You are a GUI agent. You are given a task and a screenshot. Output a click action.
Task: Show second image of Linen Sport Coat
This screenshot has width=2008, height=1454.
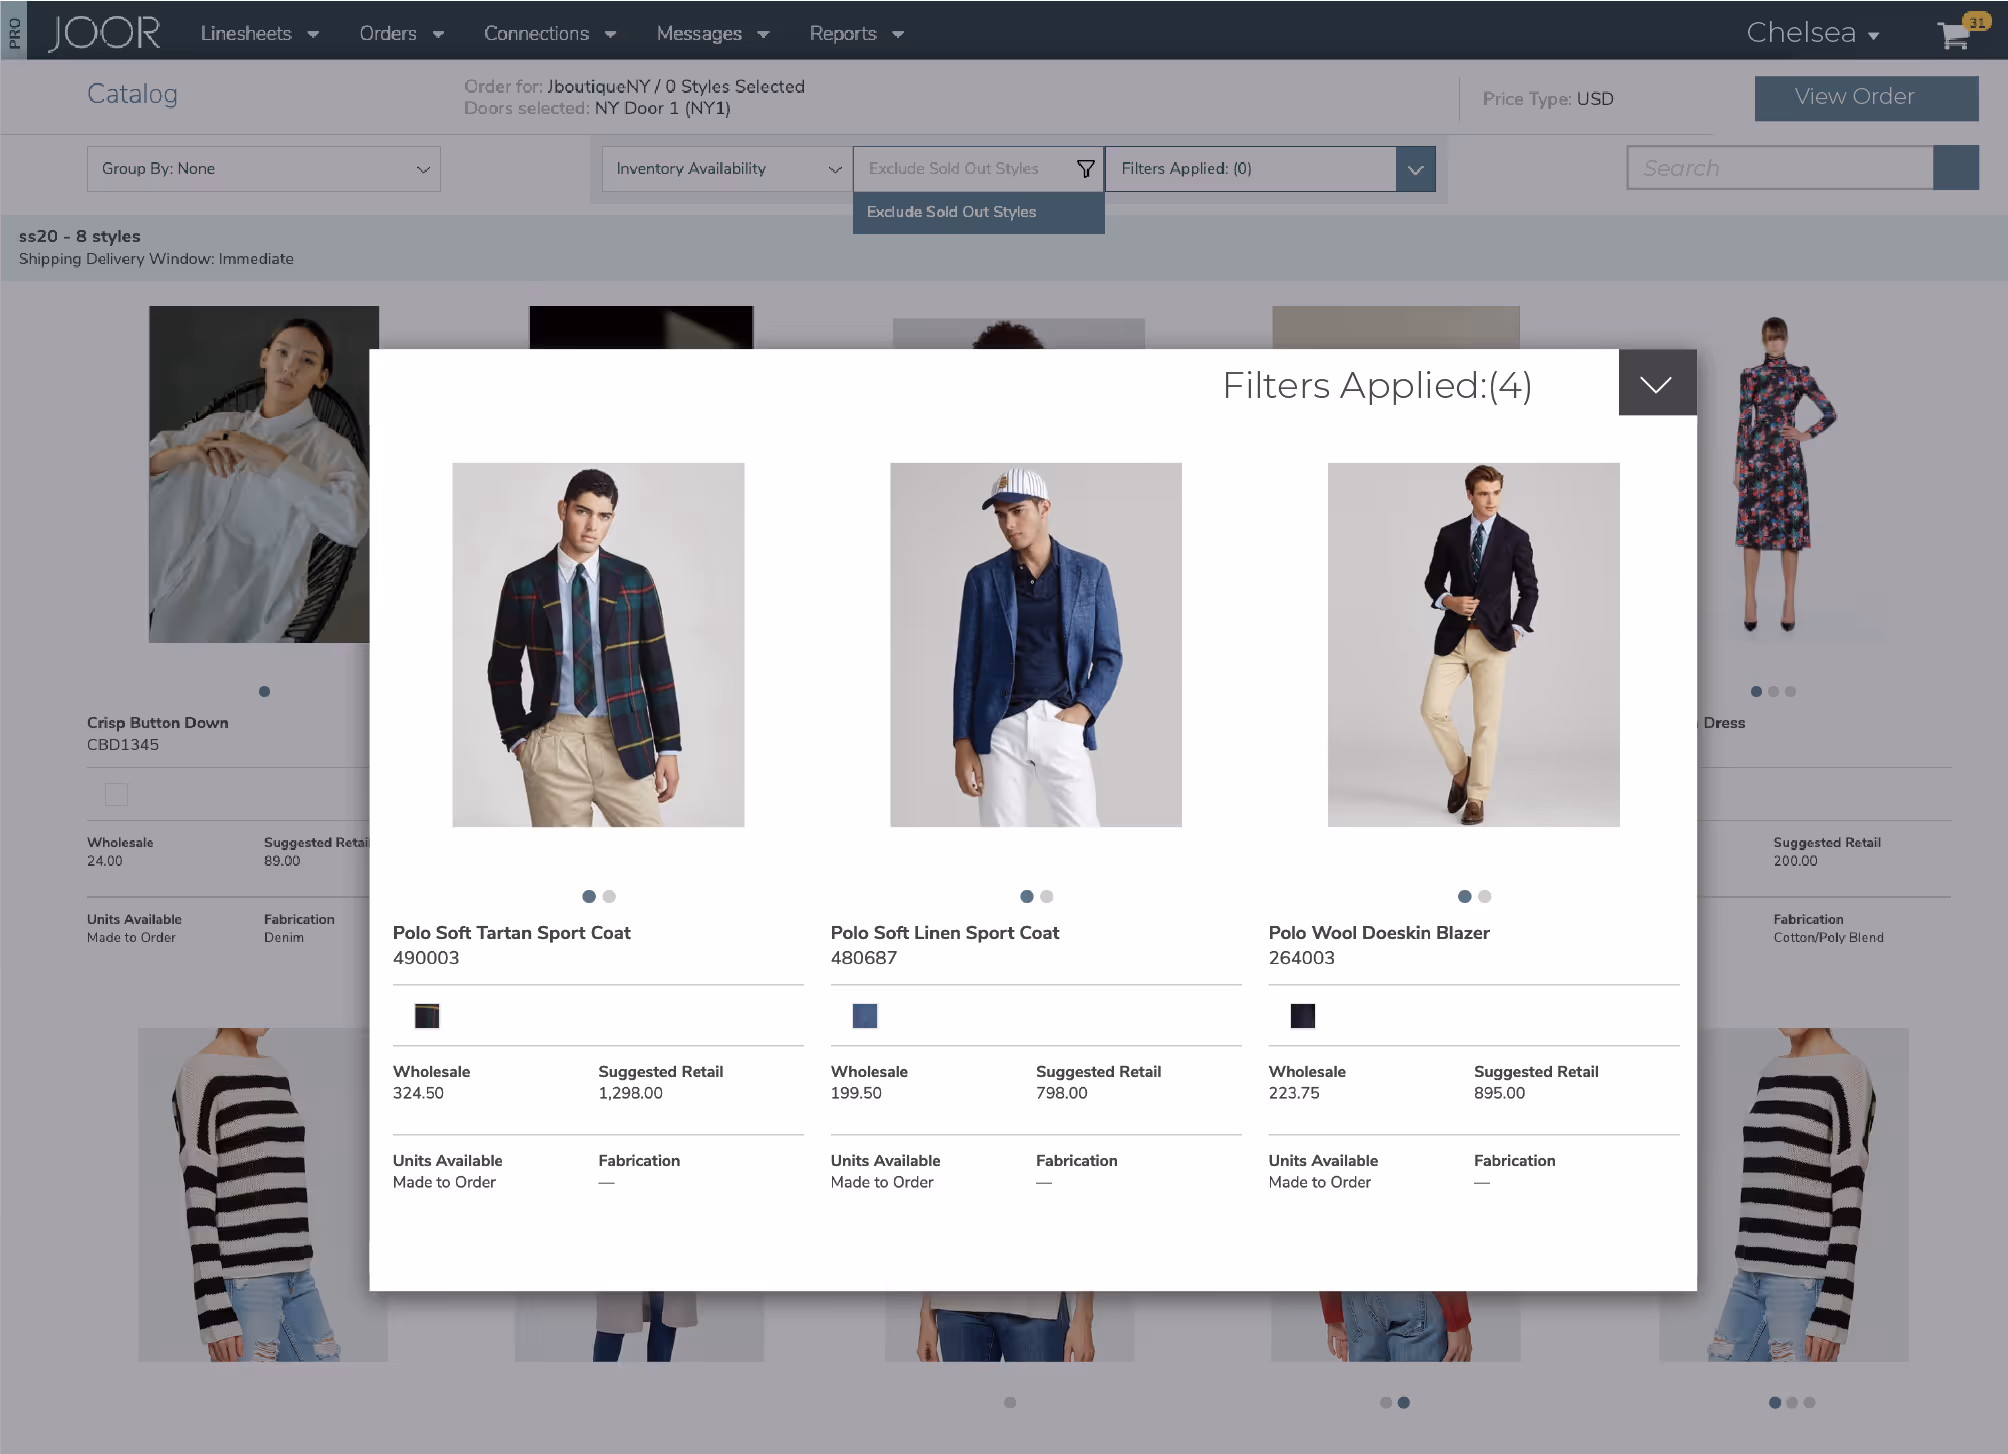(1047, 897)
